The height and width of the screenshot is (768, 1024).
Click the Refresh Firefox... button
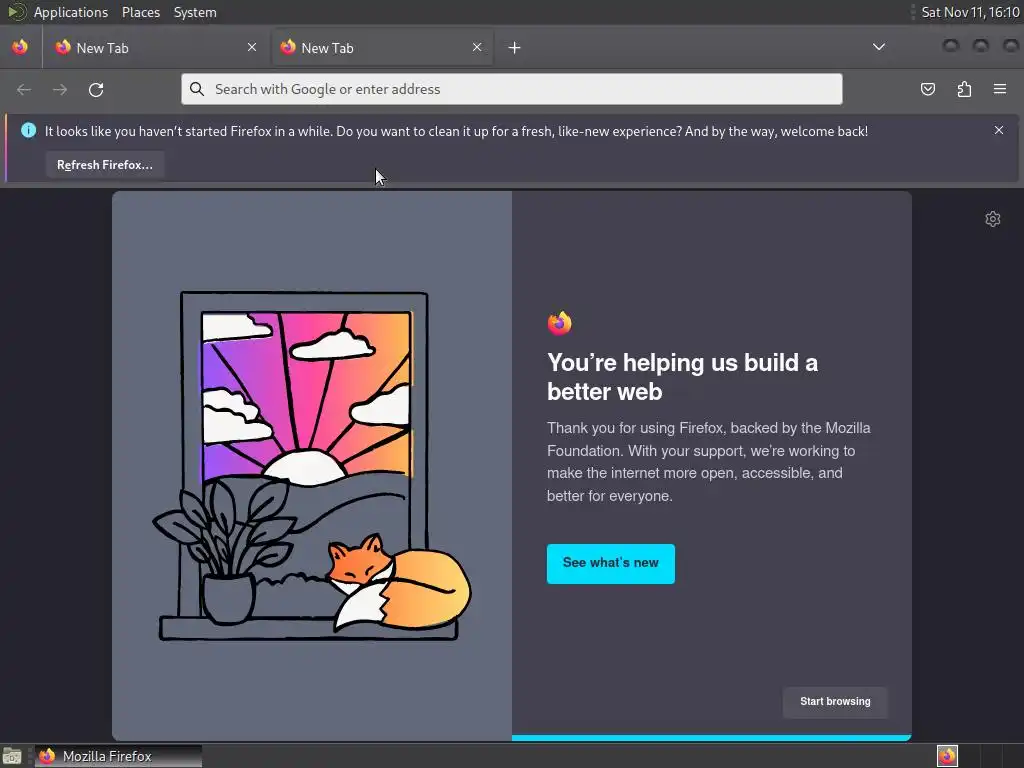(x=104, y=165)
